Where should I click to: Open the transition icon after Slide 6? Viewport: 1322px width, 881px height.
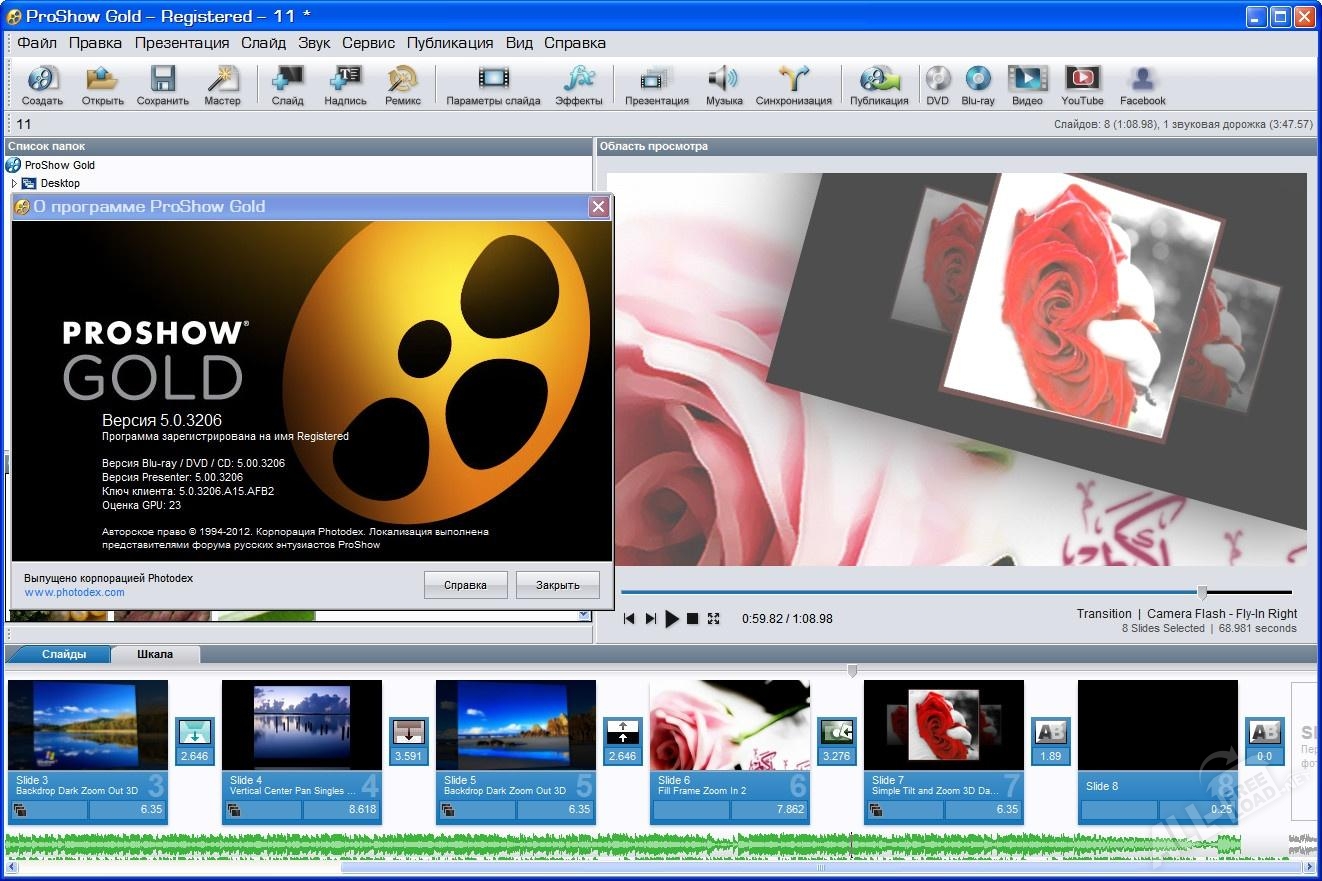click(x=836, y=733)
